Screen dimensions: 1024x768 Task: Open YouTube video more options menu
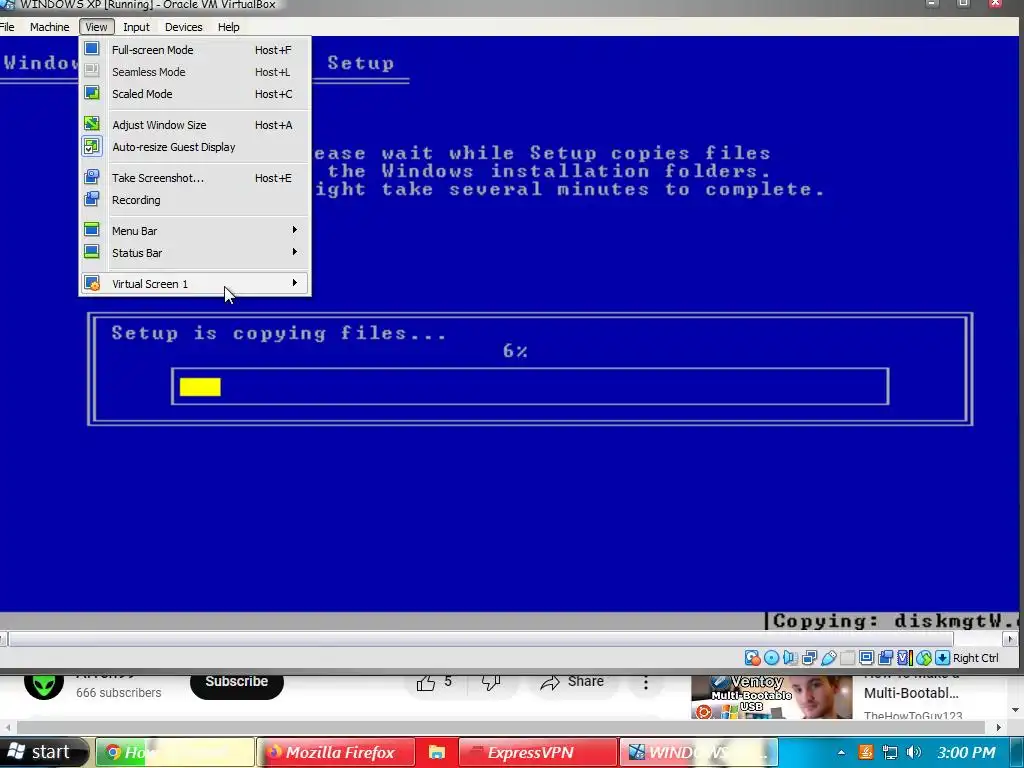pos(646,682)
